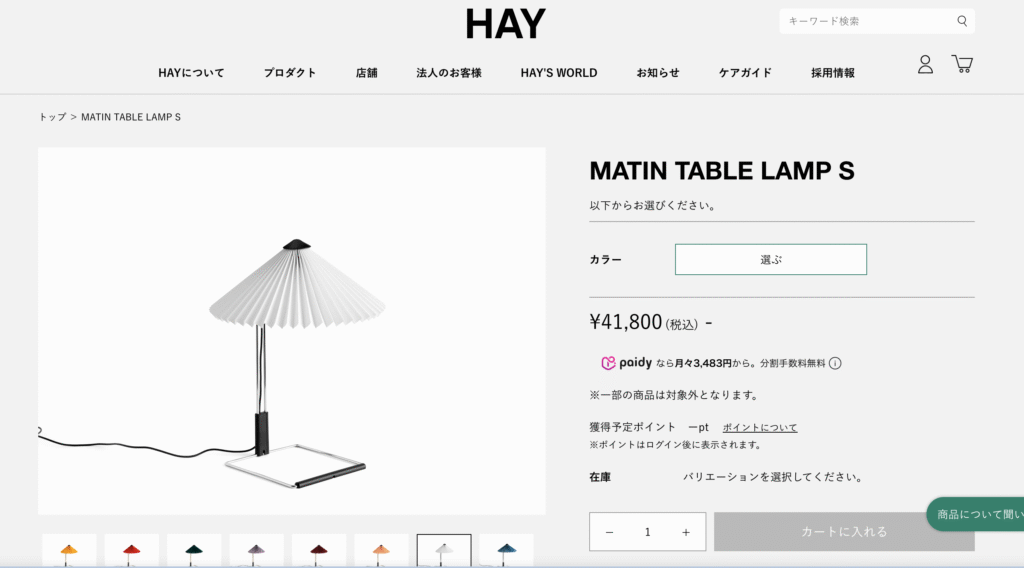Image resolution: width=1024 pixels, height=568 pixels.
Task: Click the トップ breadcrumb link
Action: coord(52,117)
